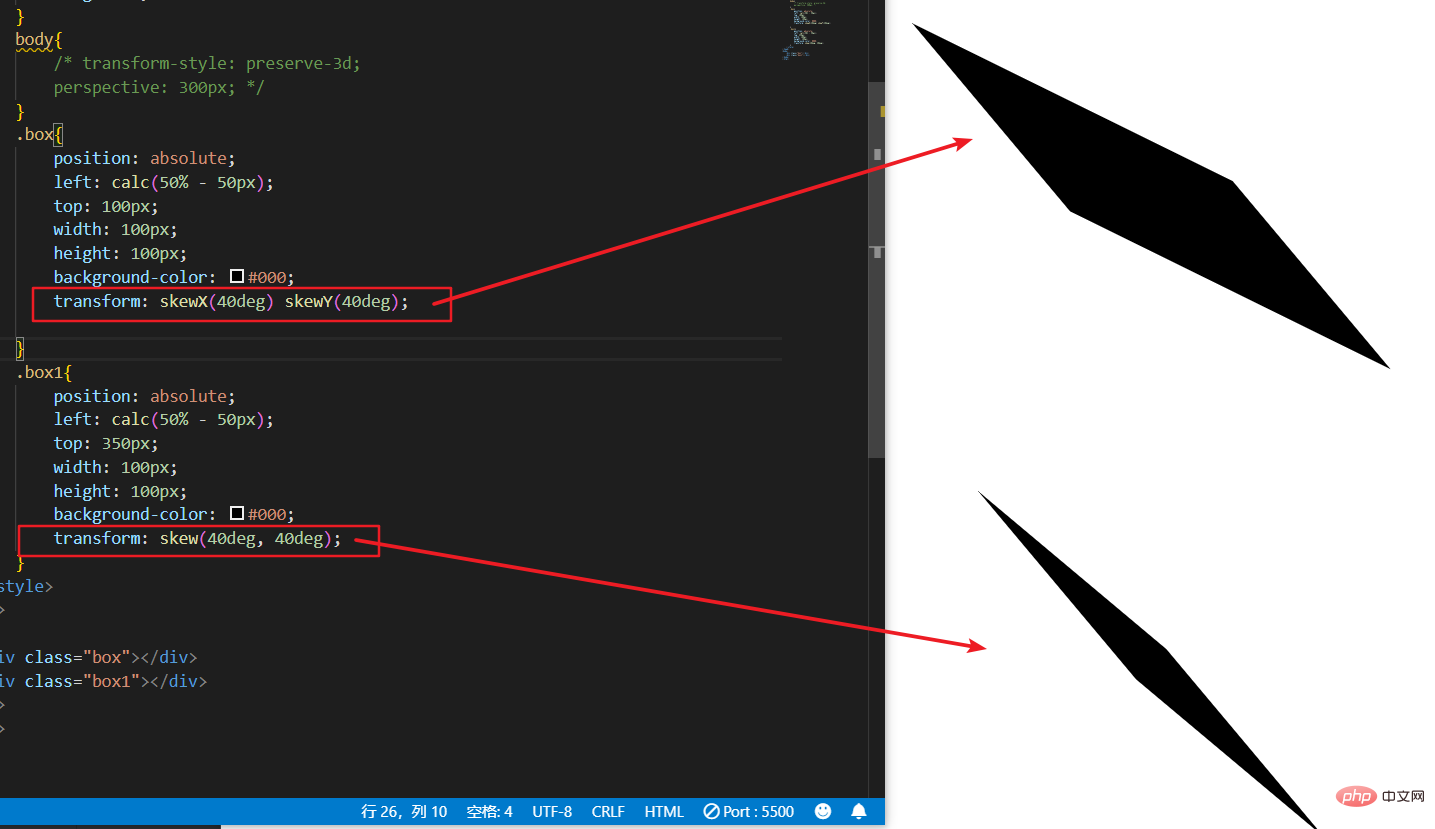Place cursor on skew(40deg, 40deg) line
The height and width of the screenshot is (829, 1435).
[x=197, y=538]
